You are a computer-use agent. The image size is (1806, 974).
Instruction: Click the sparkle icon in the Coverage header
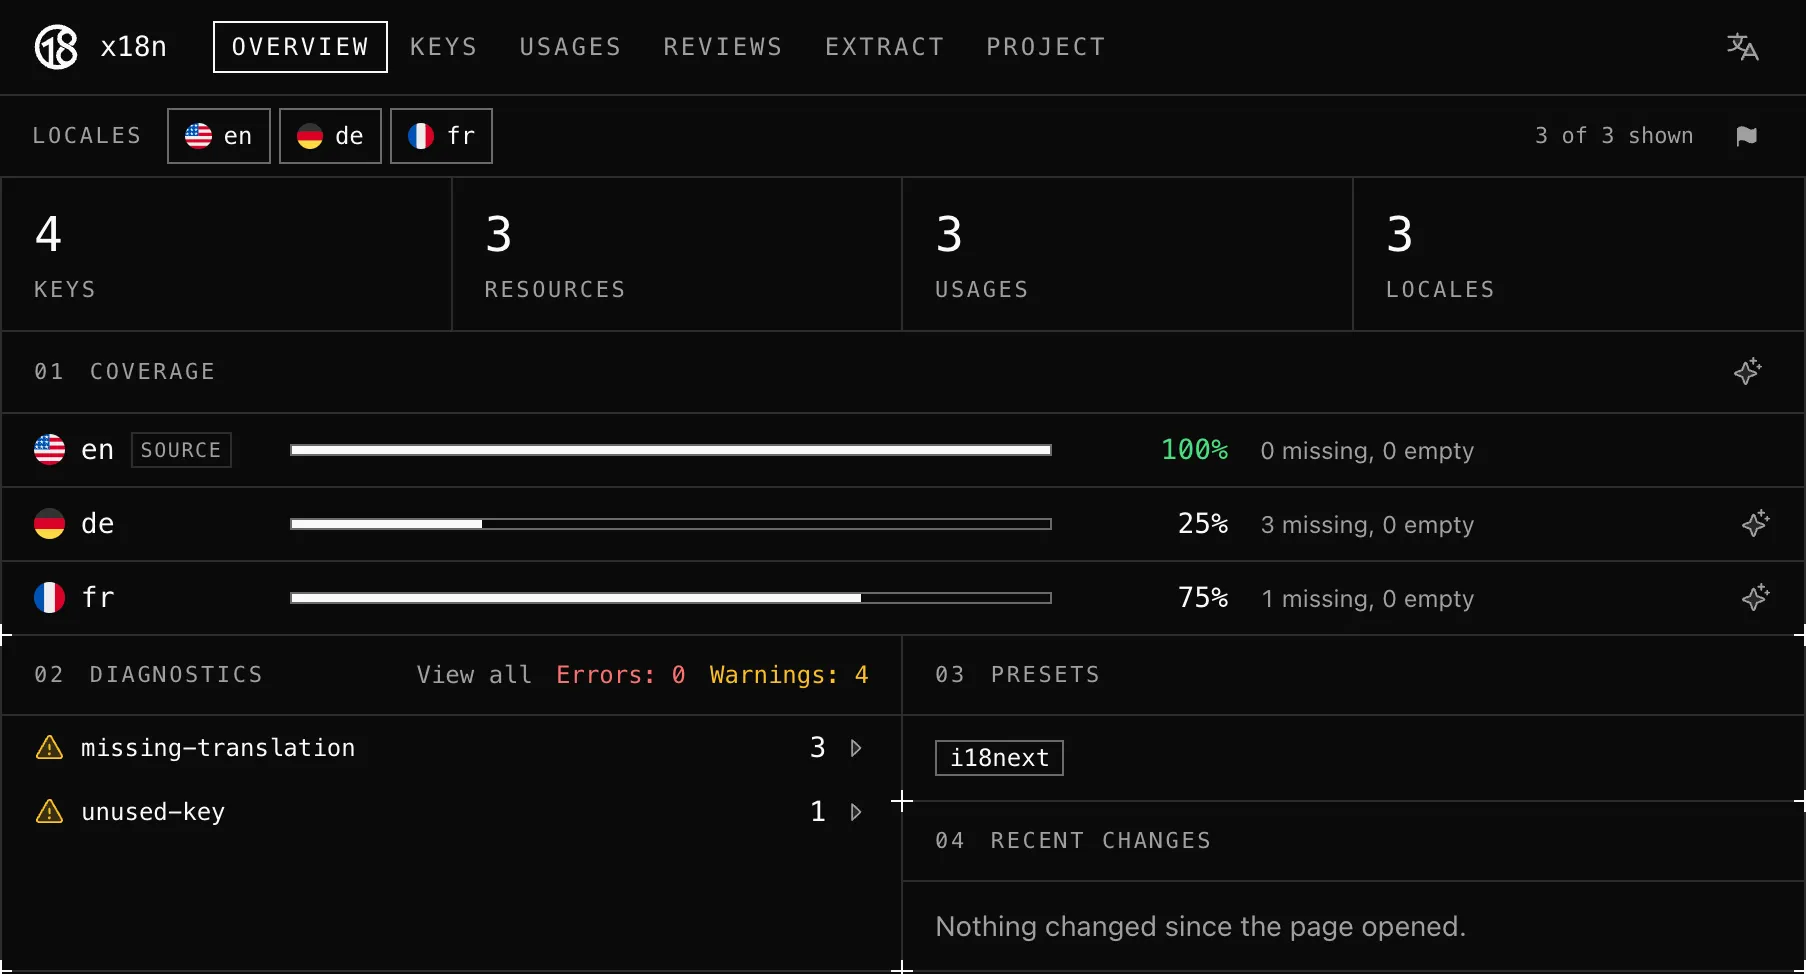tap(1747, 371)
